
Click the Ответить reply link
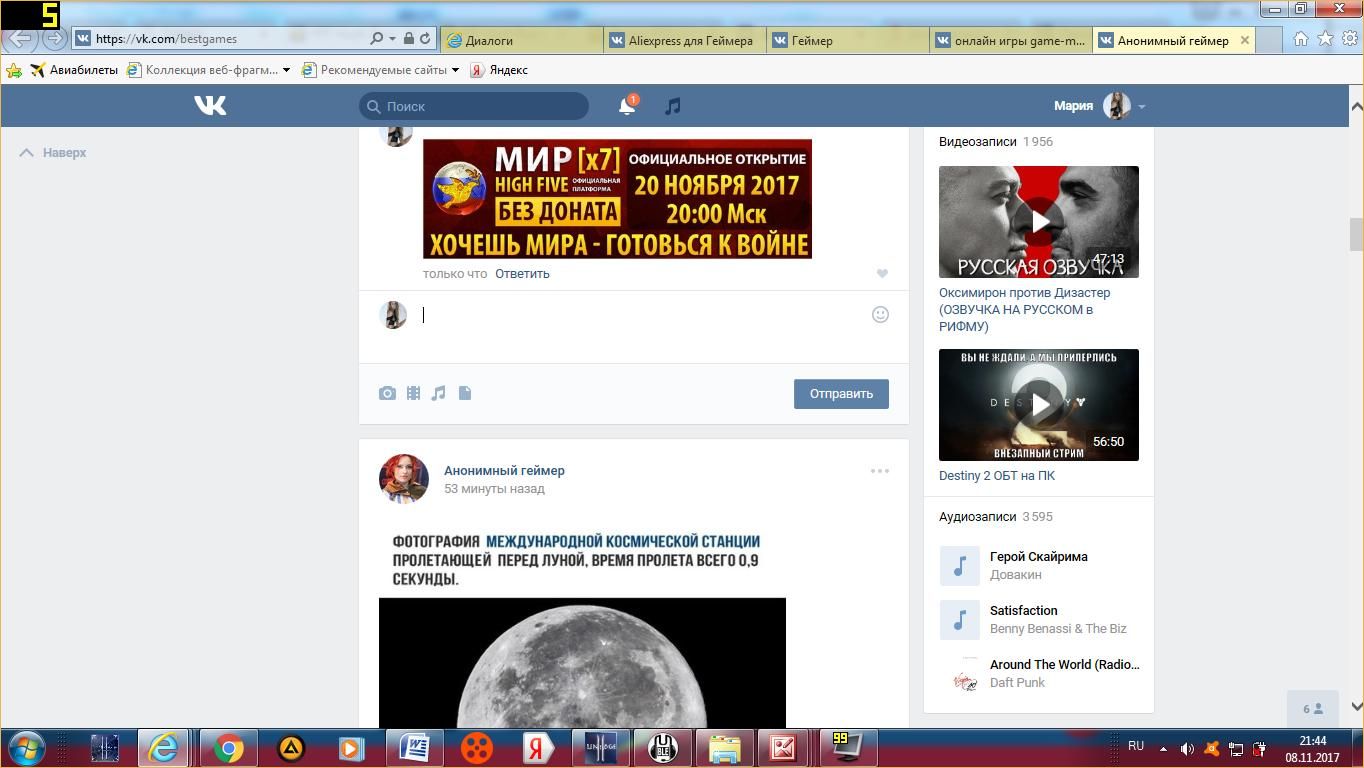(522, 273)
